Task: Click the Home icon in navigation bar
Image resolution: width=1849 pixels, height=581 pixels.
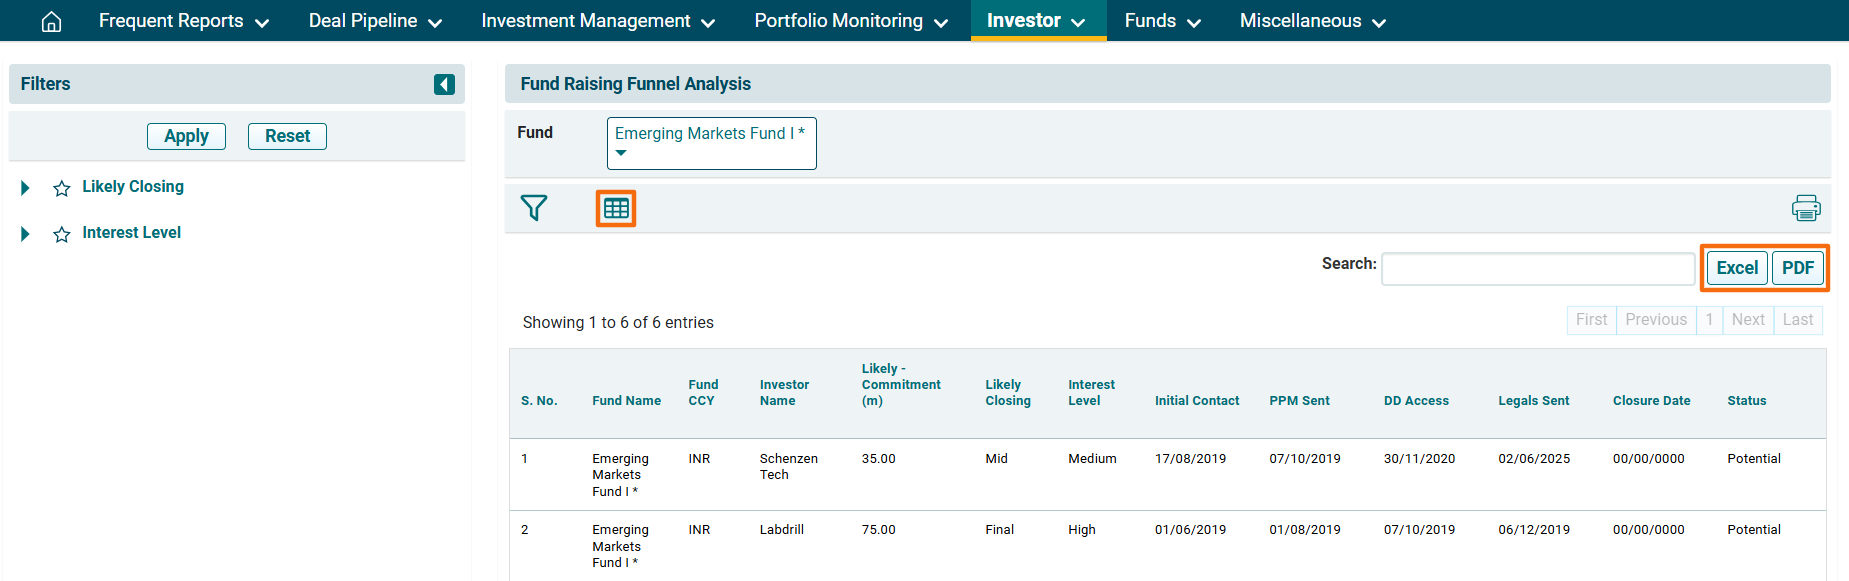Action: (51, 21)
